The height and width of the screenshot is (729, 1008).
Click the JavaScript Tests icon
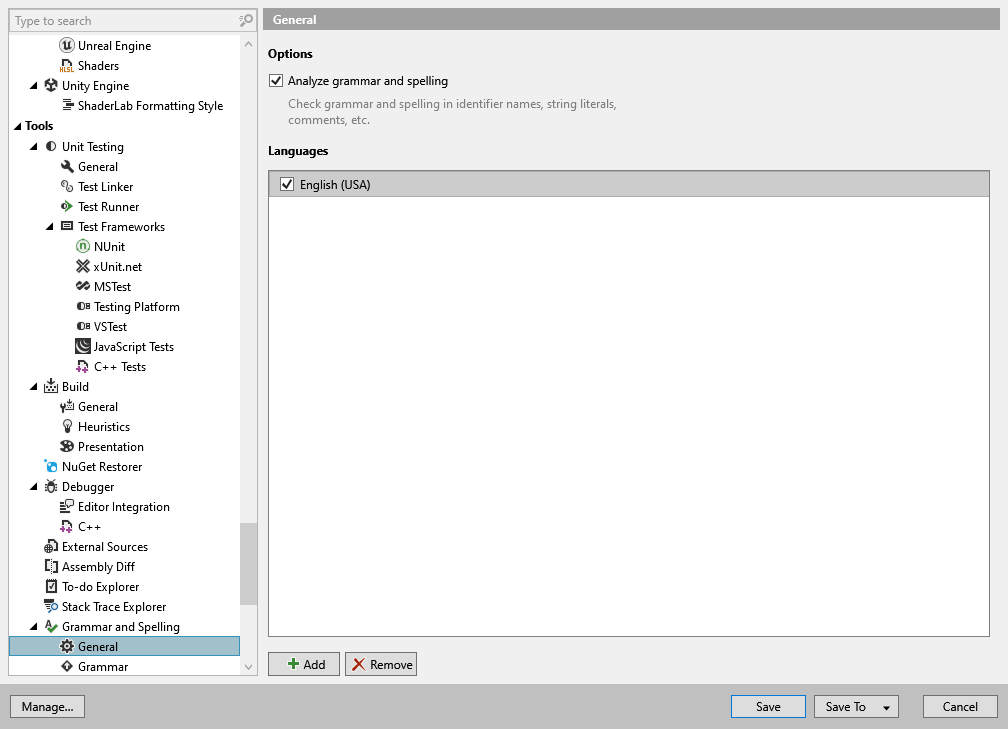point(85,346)
